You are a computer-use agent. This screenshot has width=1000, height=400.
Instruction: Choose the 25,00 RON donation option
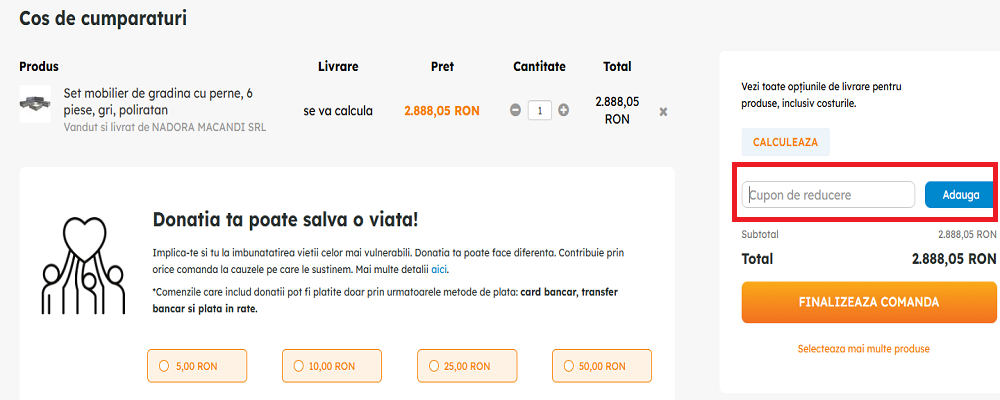(x=466, y=366)
